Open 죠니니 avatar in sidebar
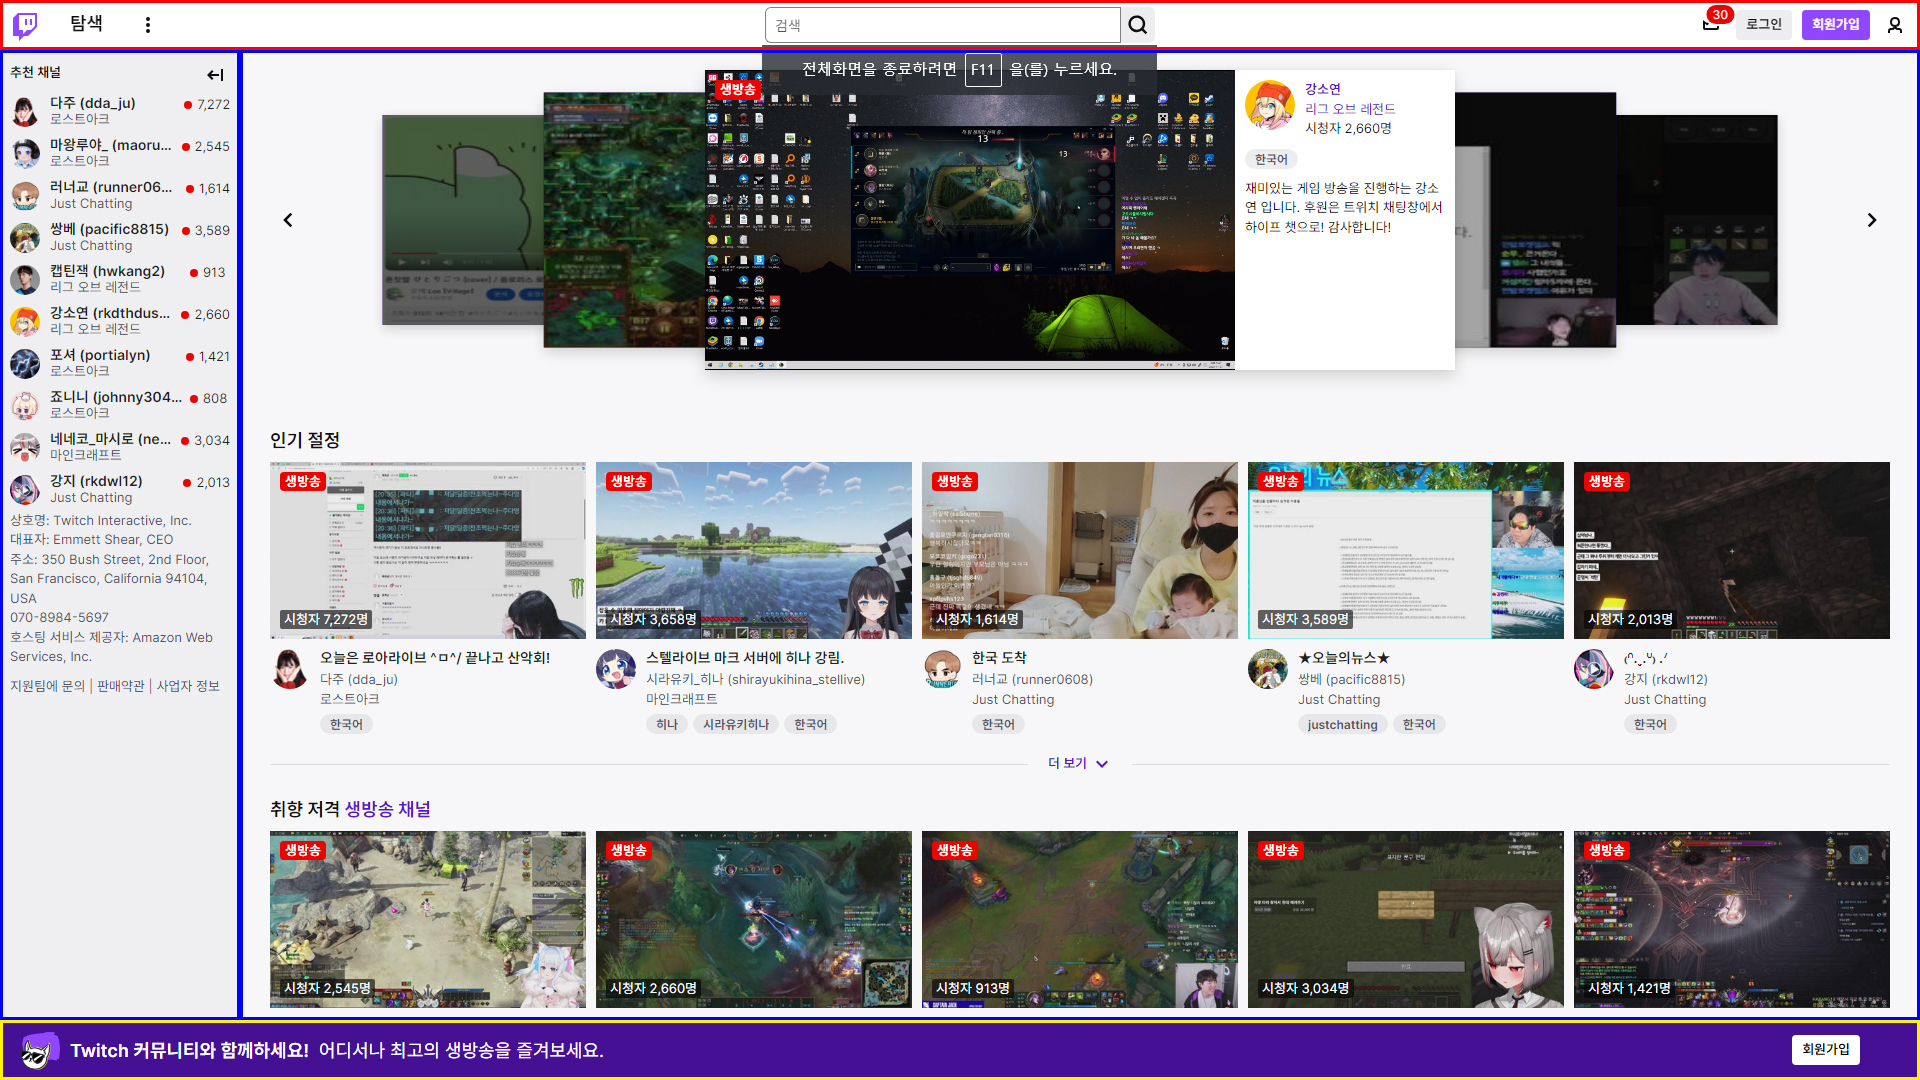Screen dimensions: 1920x1080 25,405
